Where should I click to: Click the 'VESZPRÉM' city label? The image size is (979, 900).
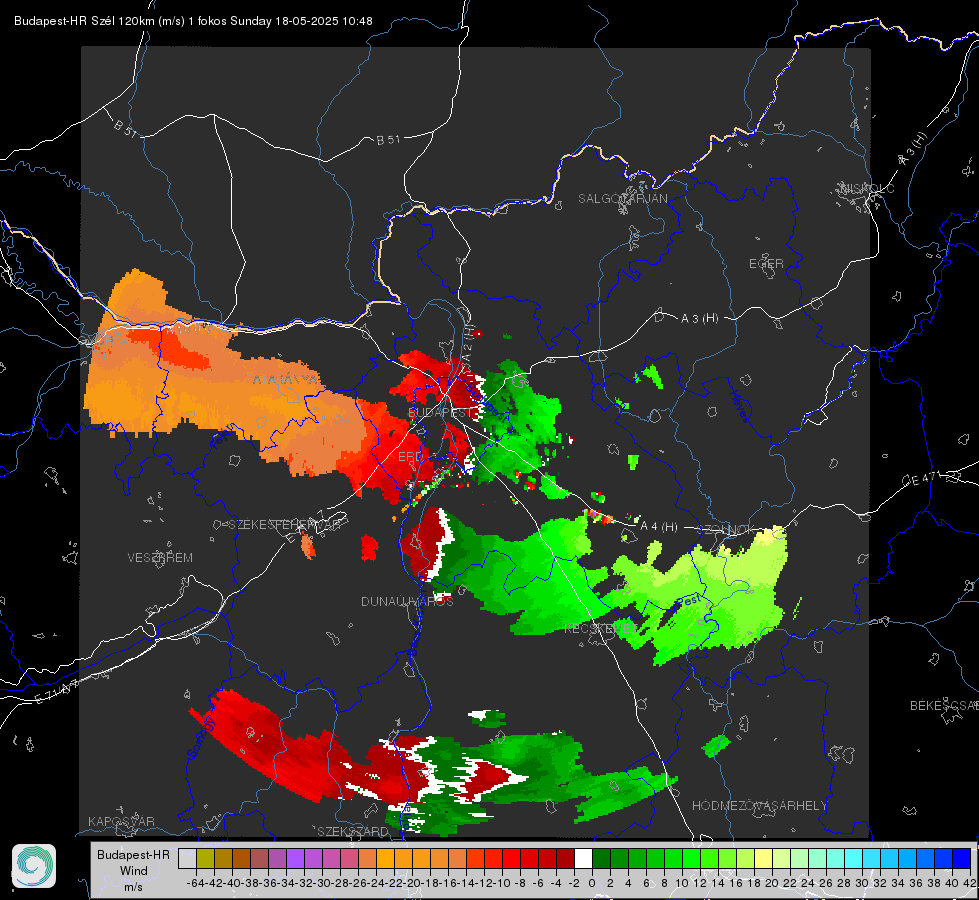click(160, 558)
